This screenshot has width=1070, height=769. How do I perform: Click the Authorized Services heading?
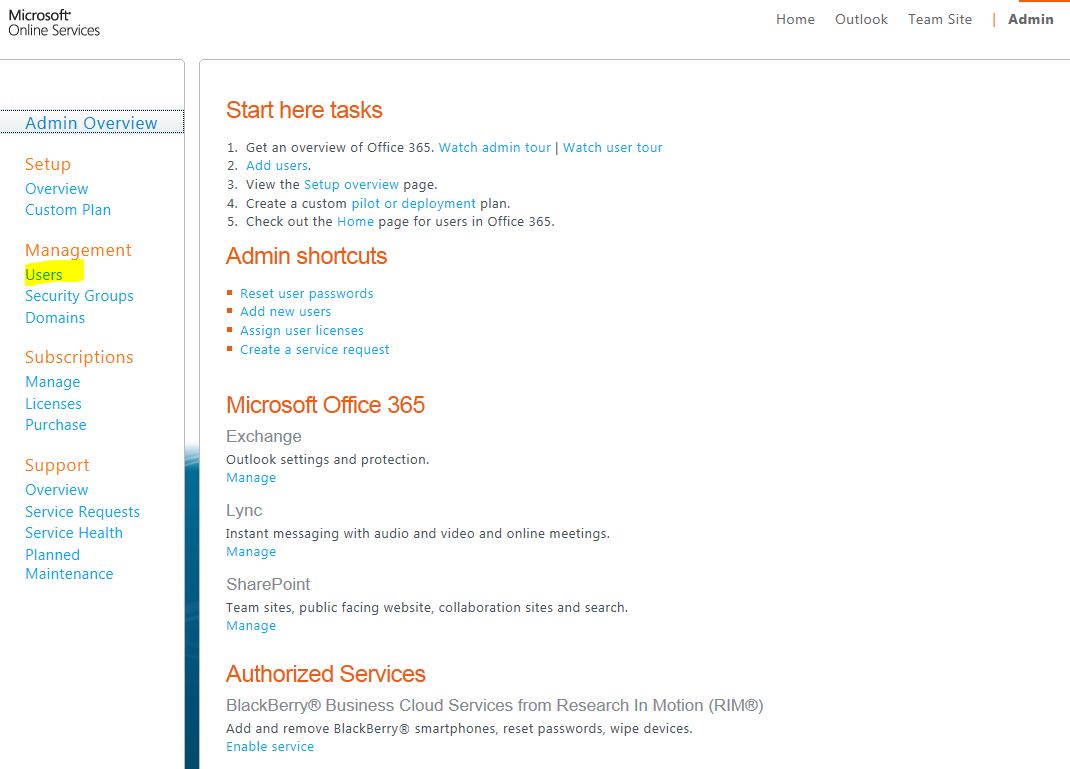(x=326, y=674)
